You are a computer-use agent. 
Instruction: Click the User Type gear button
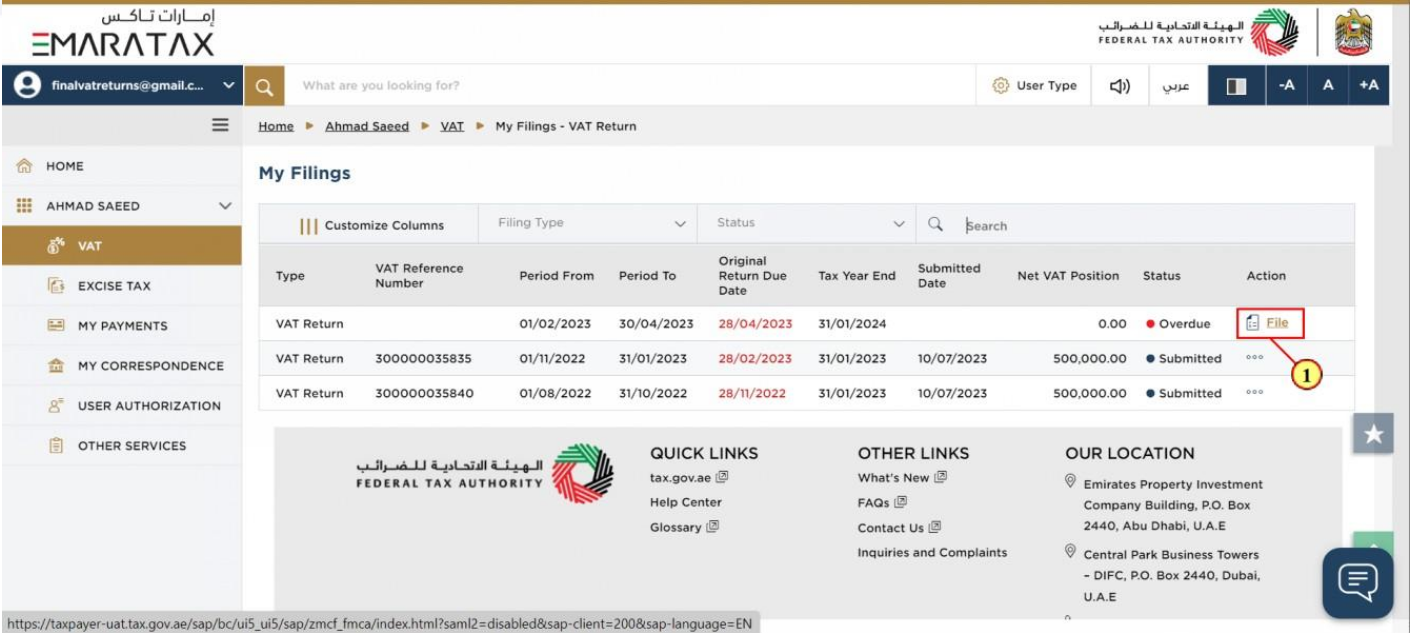(1034, 86)
